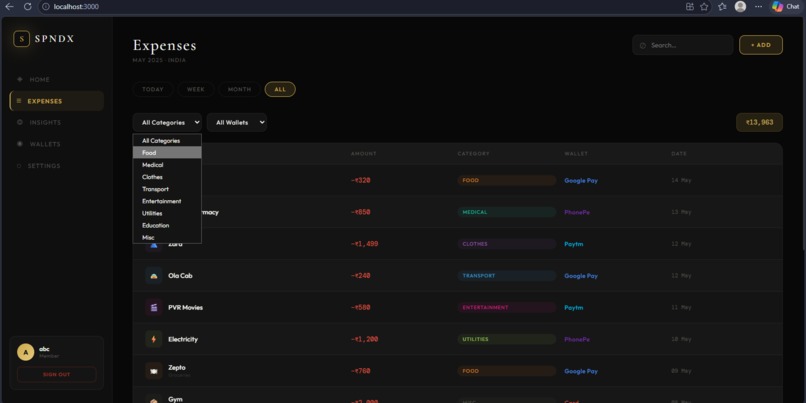Filter expenses by Today
This screenshot has height=403, width=806.
click(x=153, y=89)
